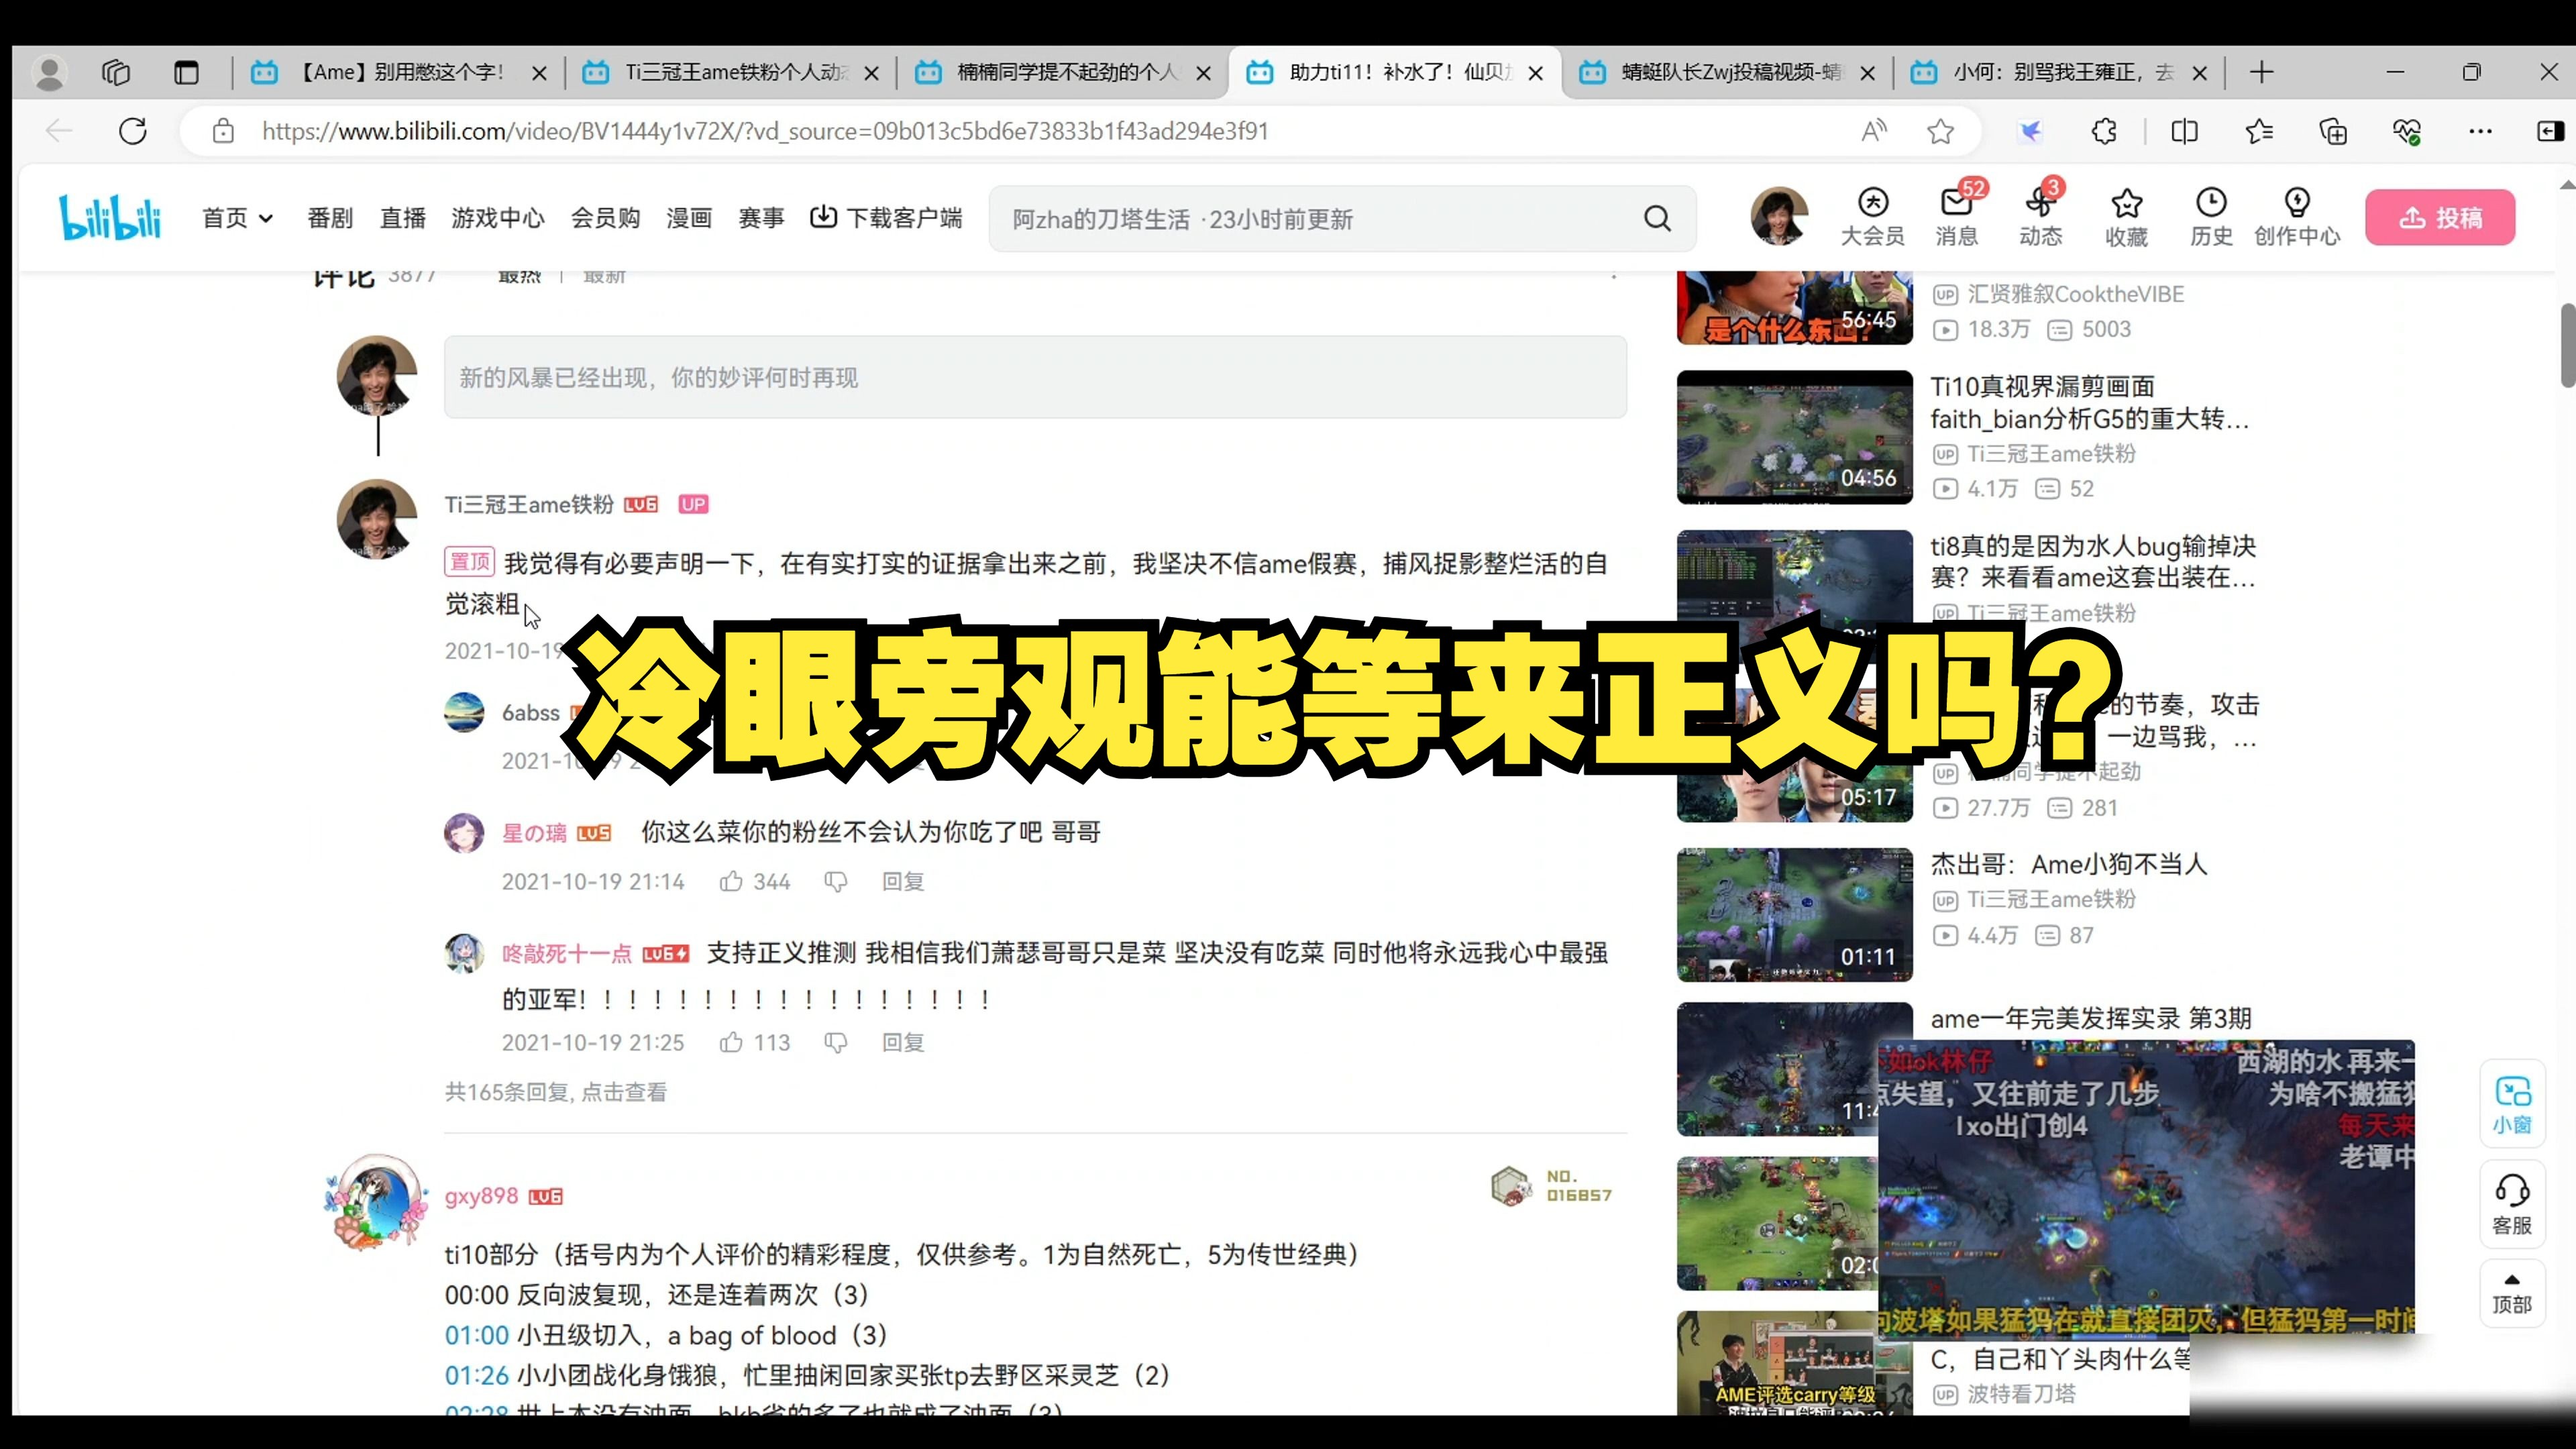This screenshot has height=1449, width=2576.
Task: Switch to 楠楠同学提不起劲 tab
Action: point(1064,72)
